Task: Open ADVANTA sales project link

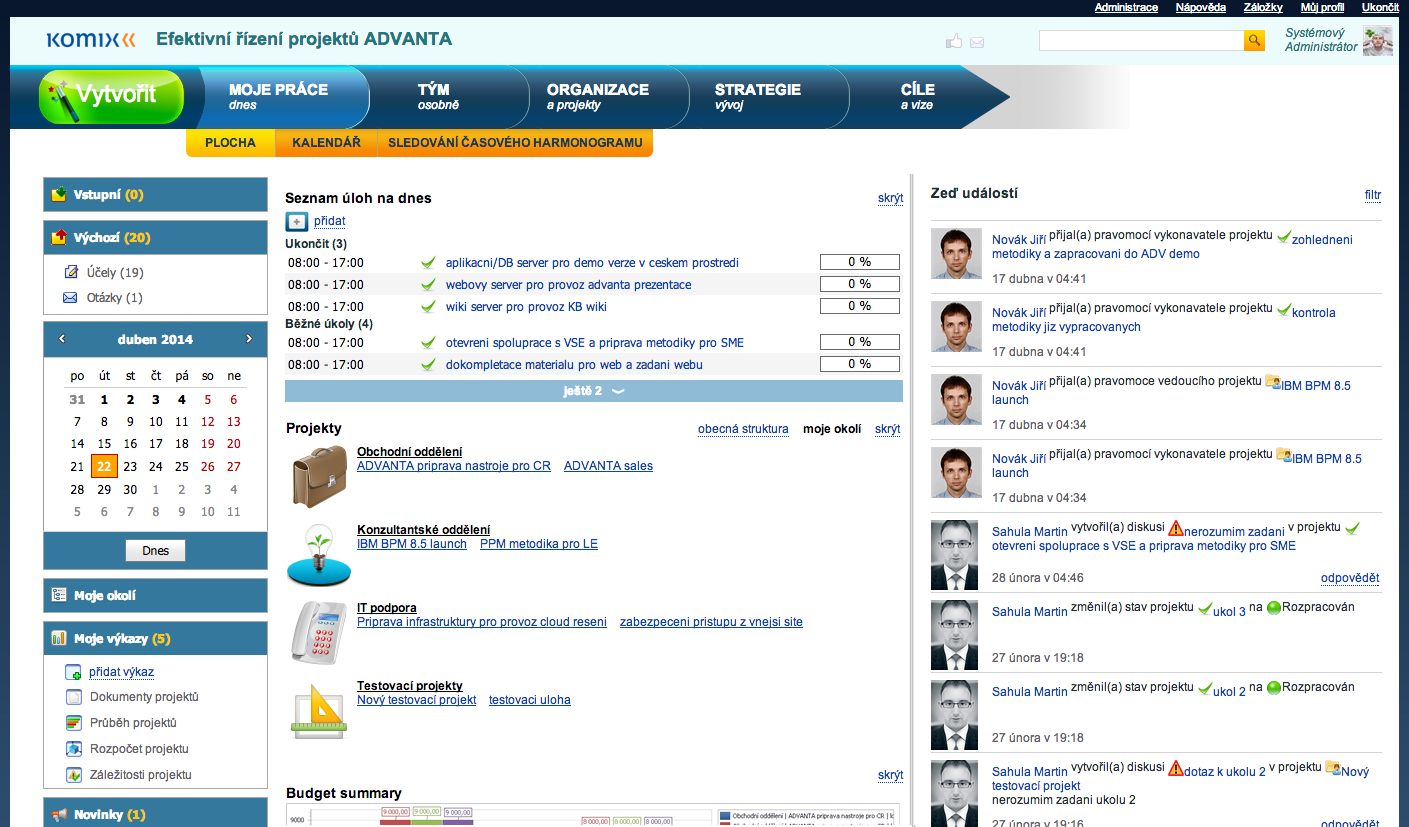Action: [x=608, y=466]
